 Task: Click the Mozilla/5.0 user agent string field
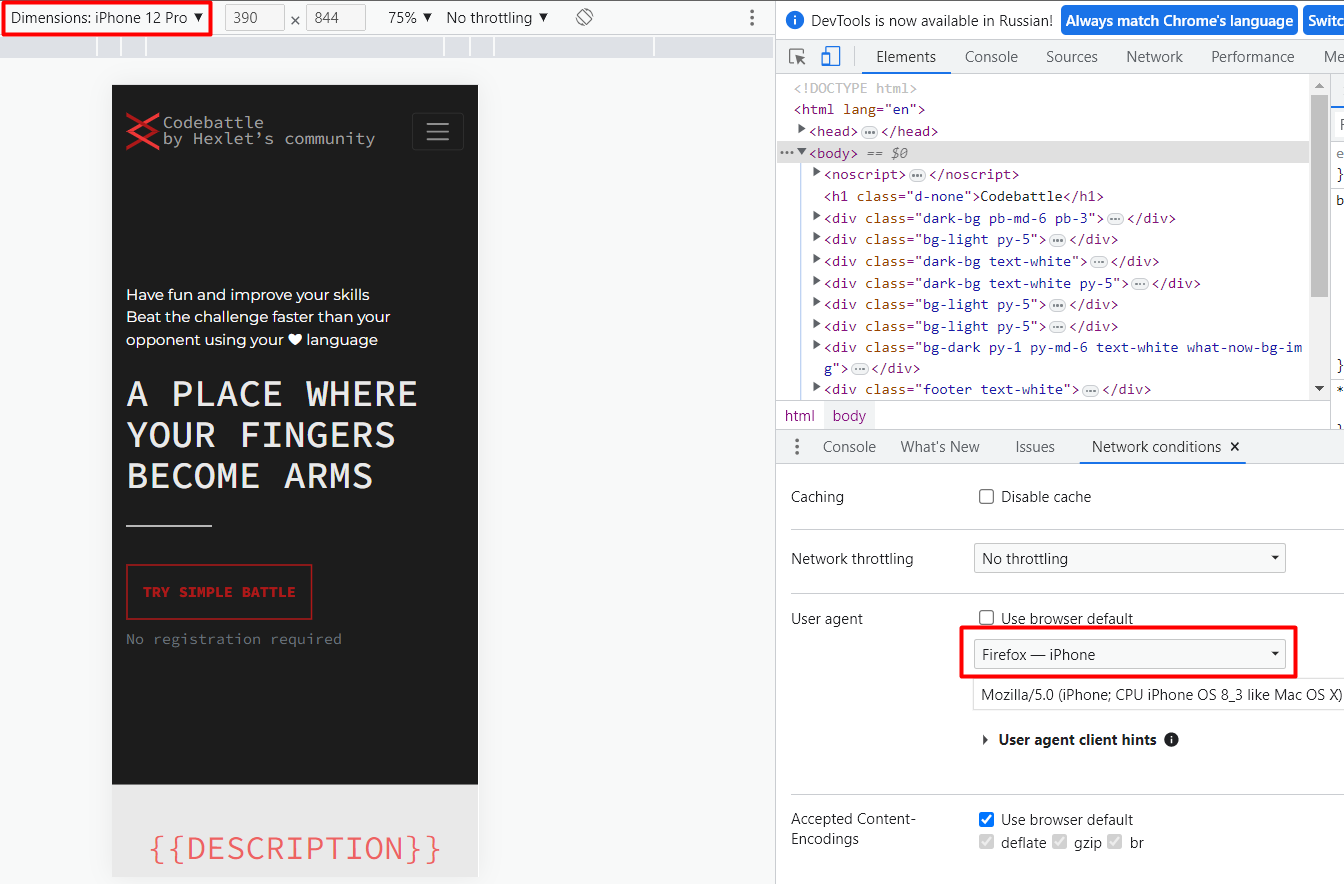click(x=1158, y=695)
